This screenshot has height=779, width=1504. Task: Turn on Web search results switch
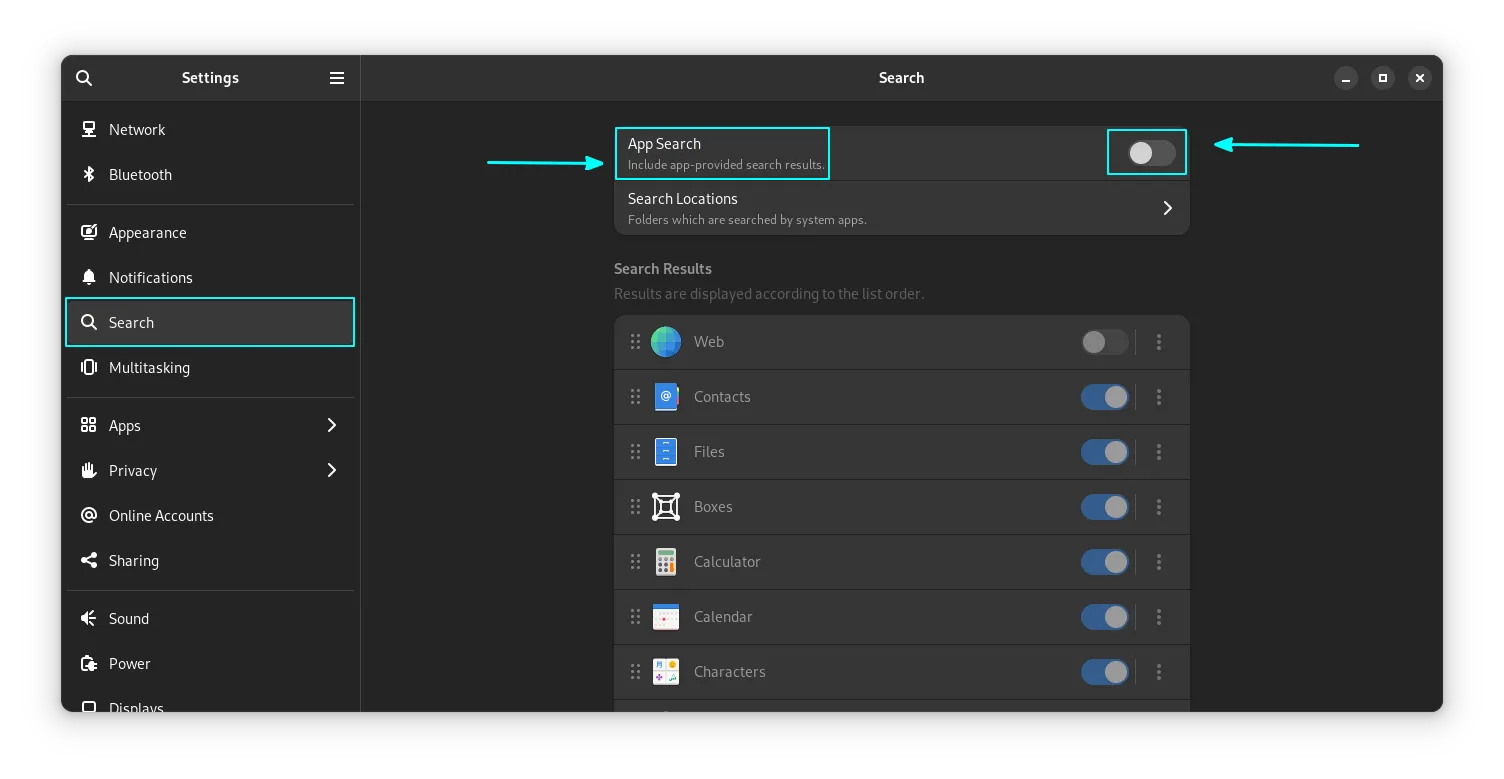click(x=1104, y=342)
